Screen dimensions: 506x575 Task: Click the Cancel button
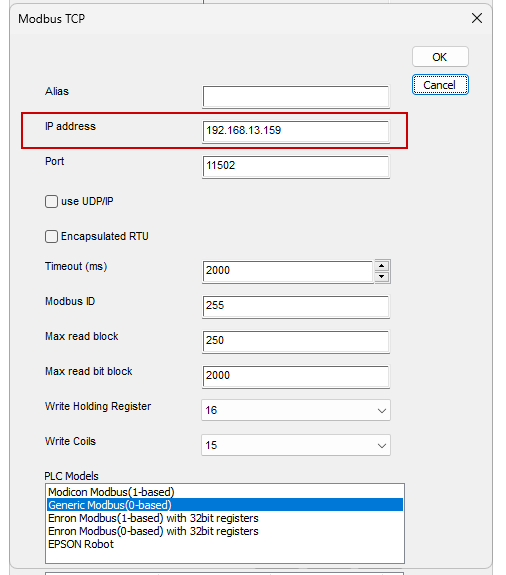(x=440, y=85)
